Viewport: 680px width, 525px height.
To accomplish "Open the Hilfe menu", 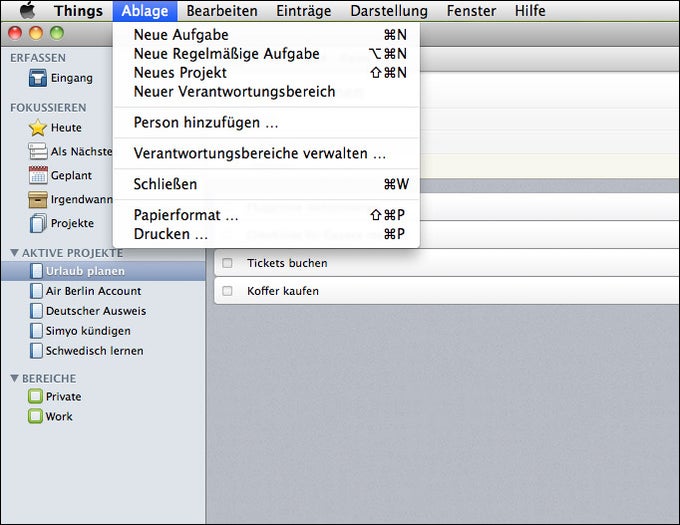I will pyautogui.click(x=530, y=11).
